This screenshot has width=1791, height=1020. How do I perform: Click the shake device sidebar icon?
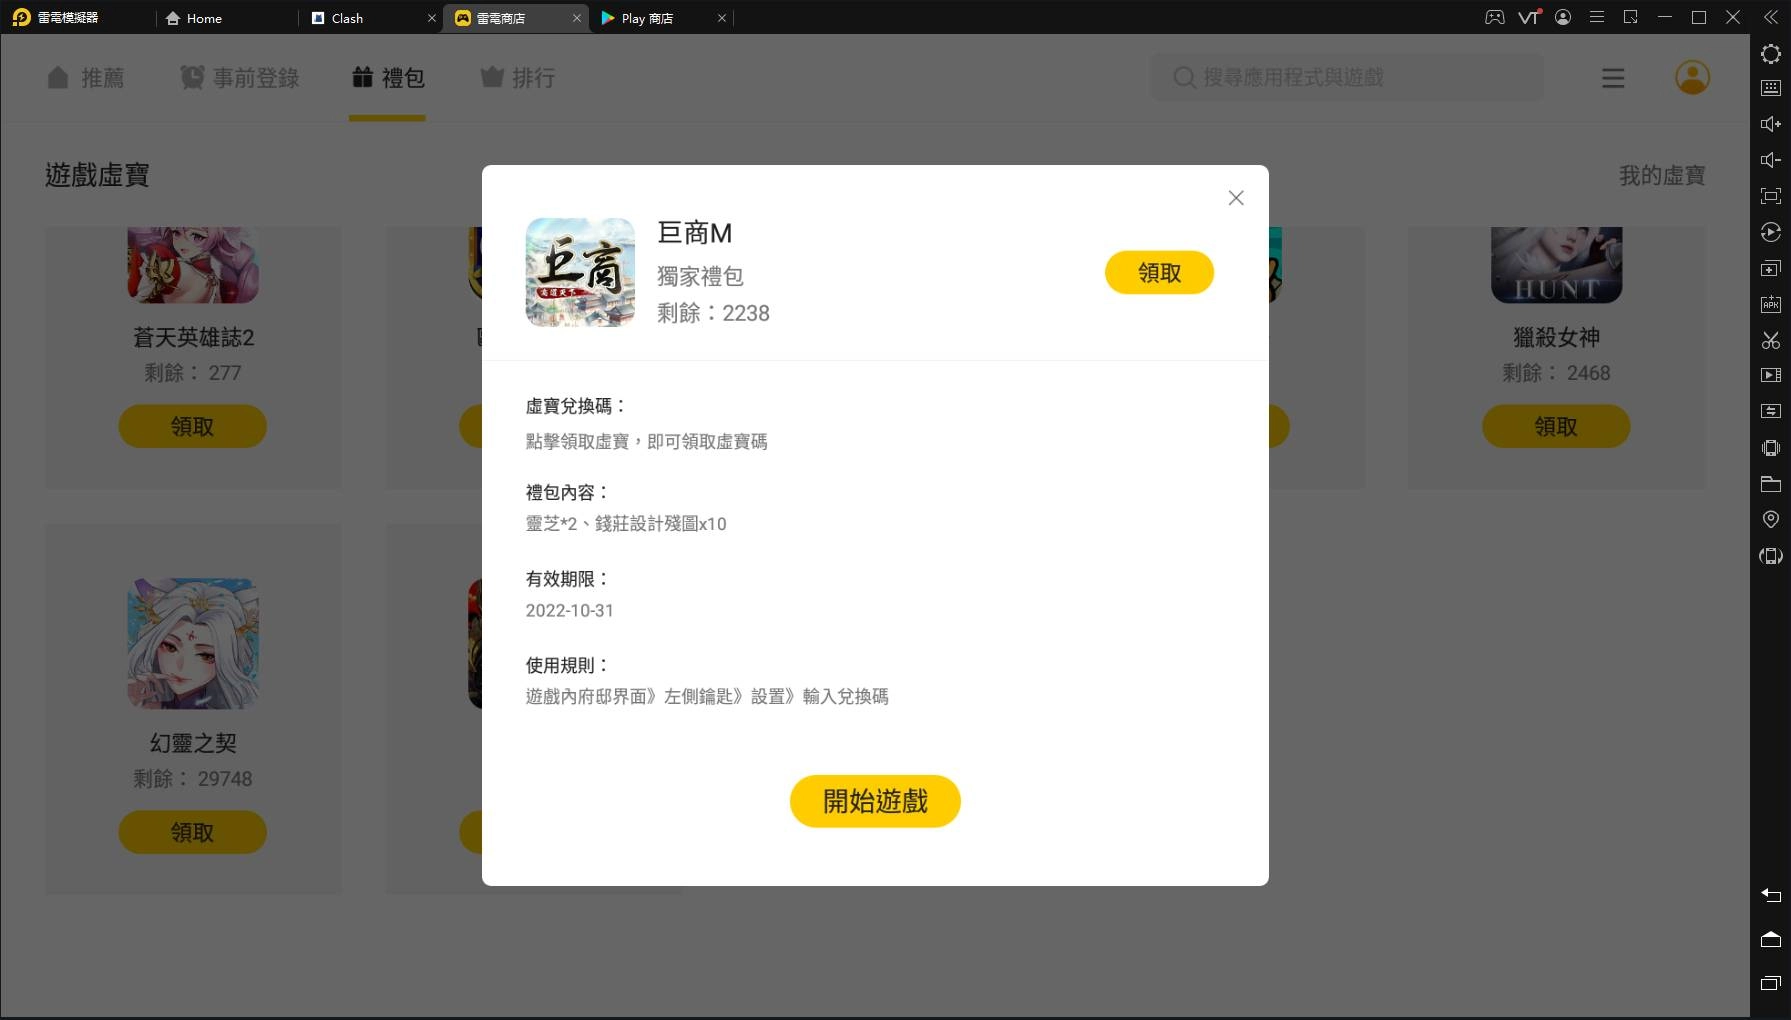[x=1770, y=448]
